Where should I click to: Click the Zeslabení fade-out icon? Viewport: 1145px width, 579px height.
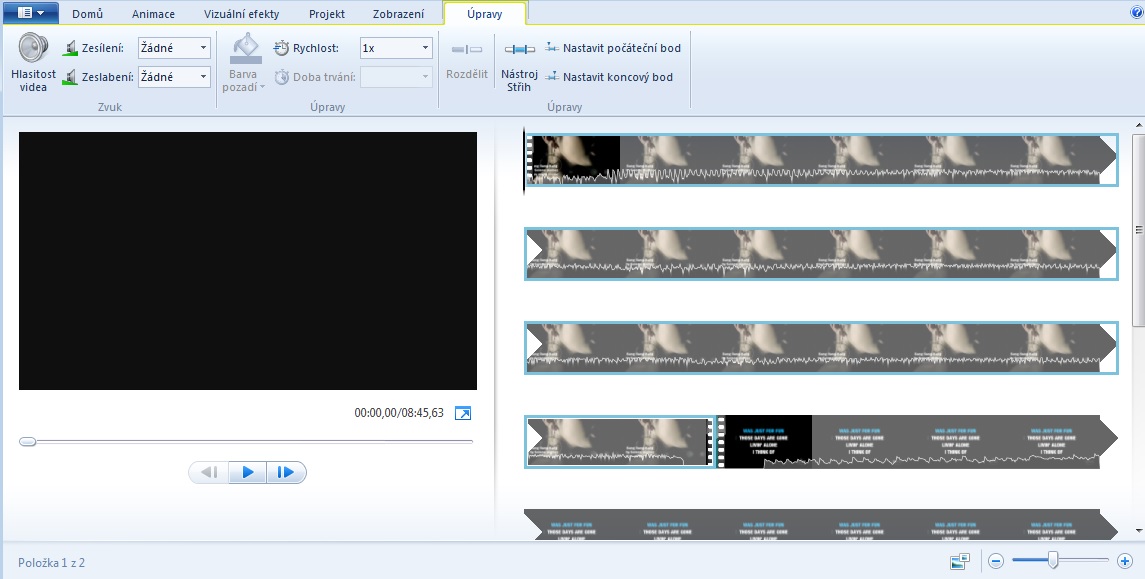point(70,77)
